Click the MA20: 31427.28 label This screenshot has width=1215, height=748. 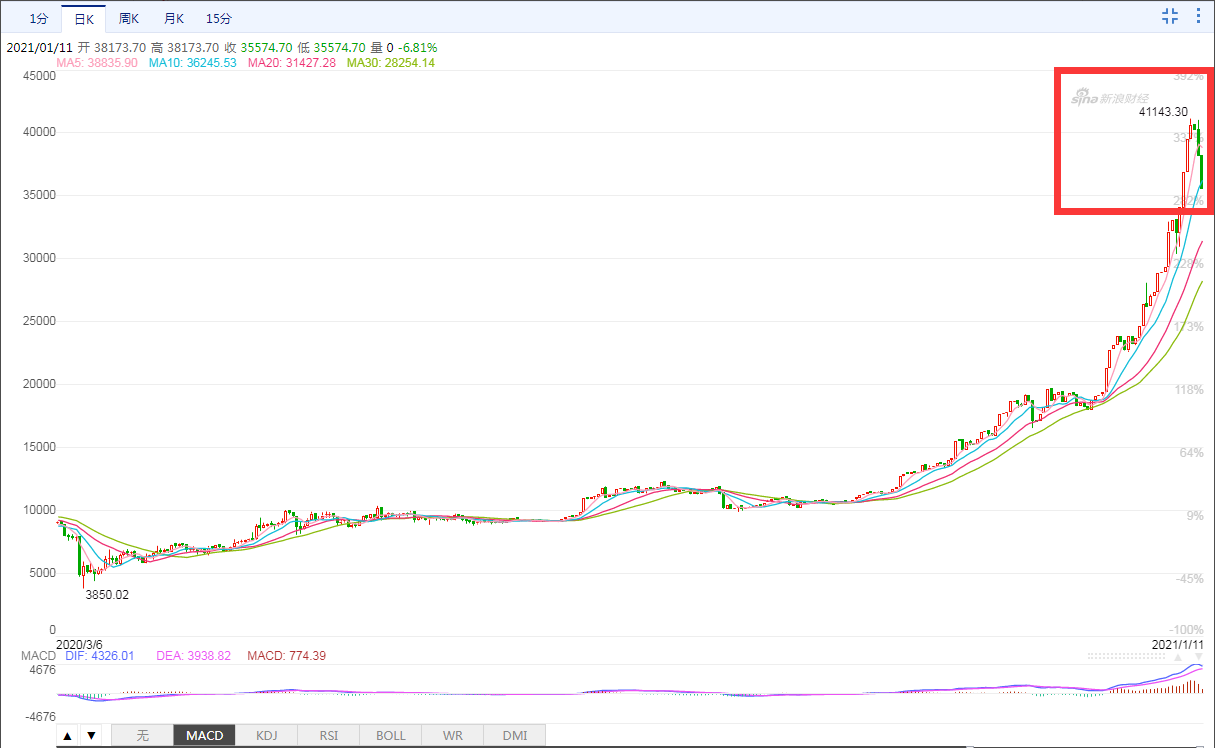291,62
